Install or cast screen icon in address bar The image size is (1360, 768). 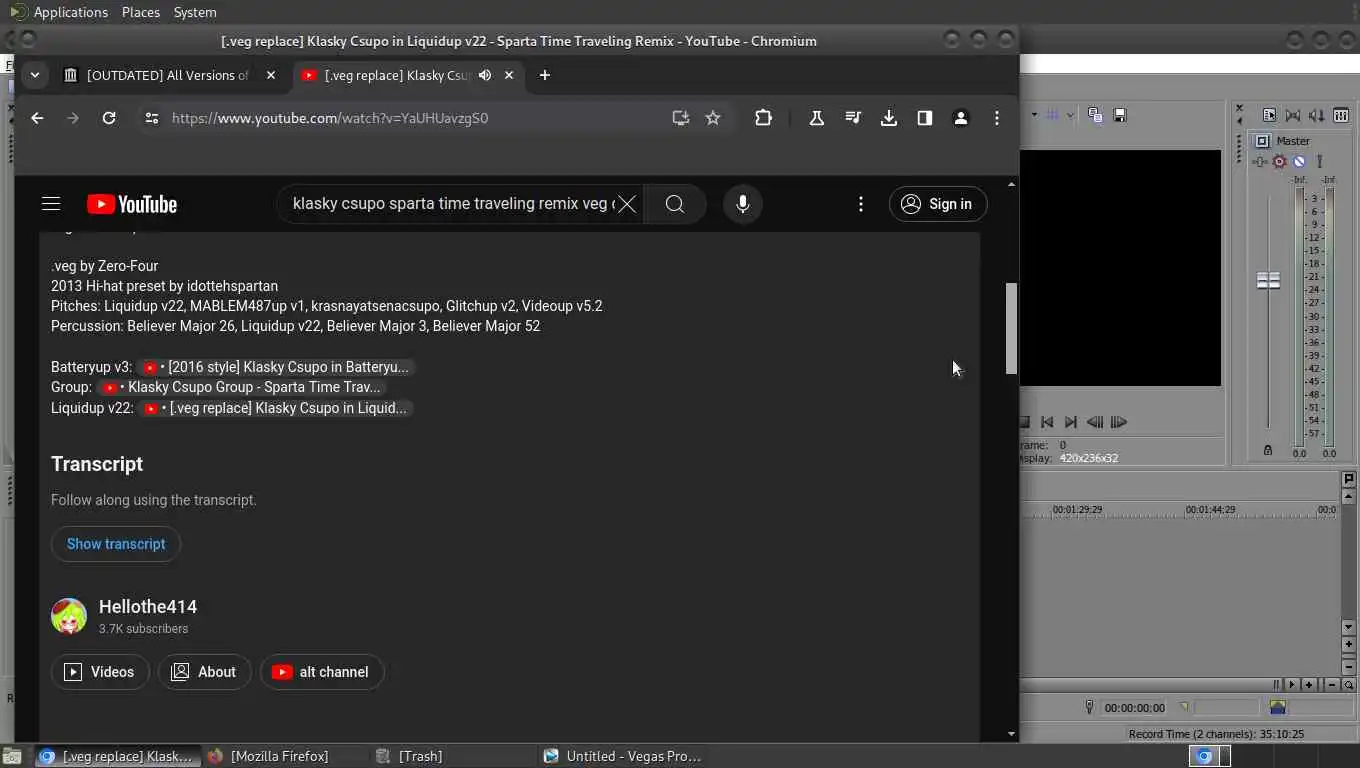pos(681,118)
